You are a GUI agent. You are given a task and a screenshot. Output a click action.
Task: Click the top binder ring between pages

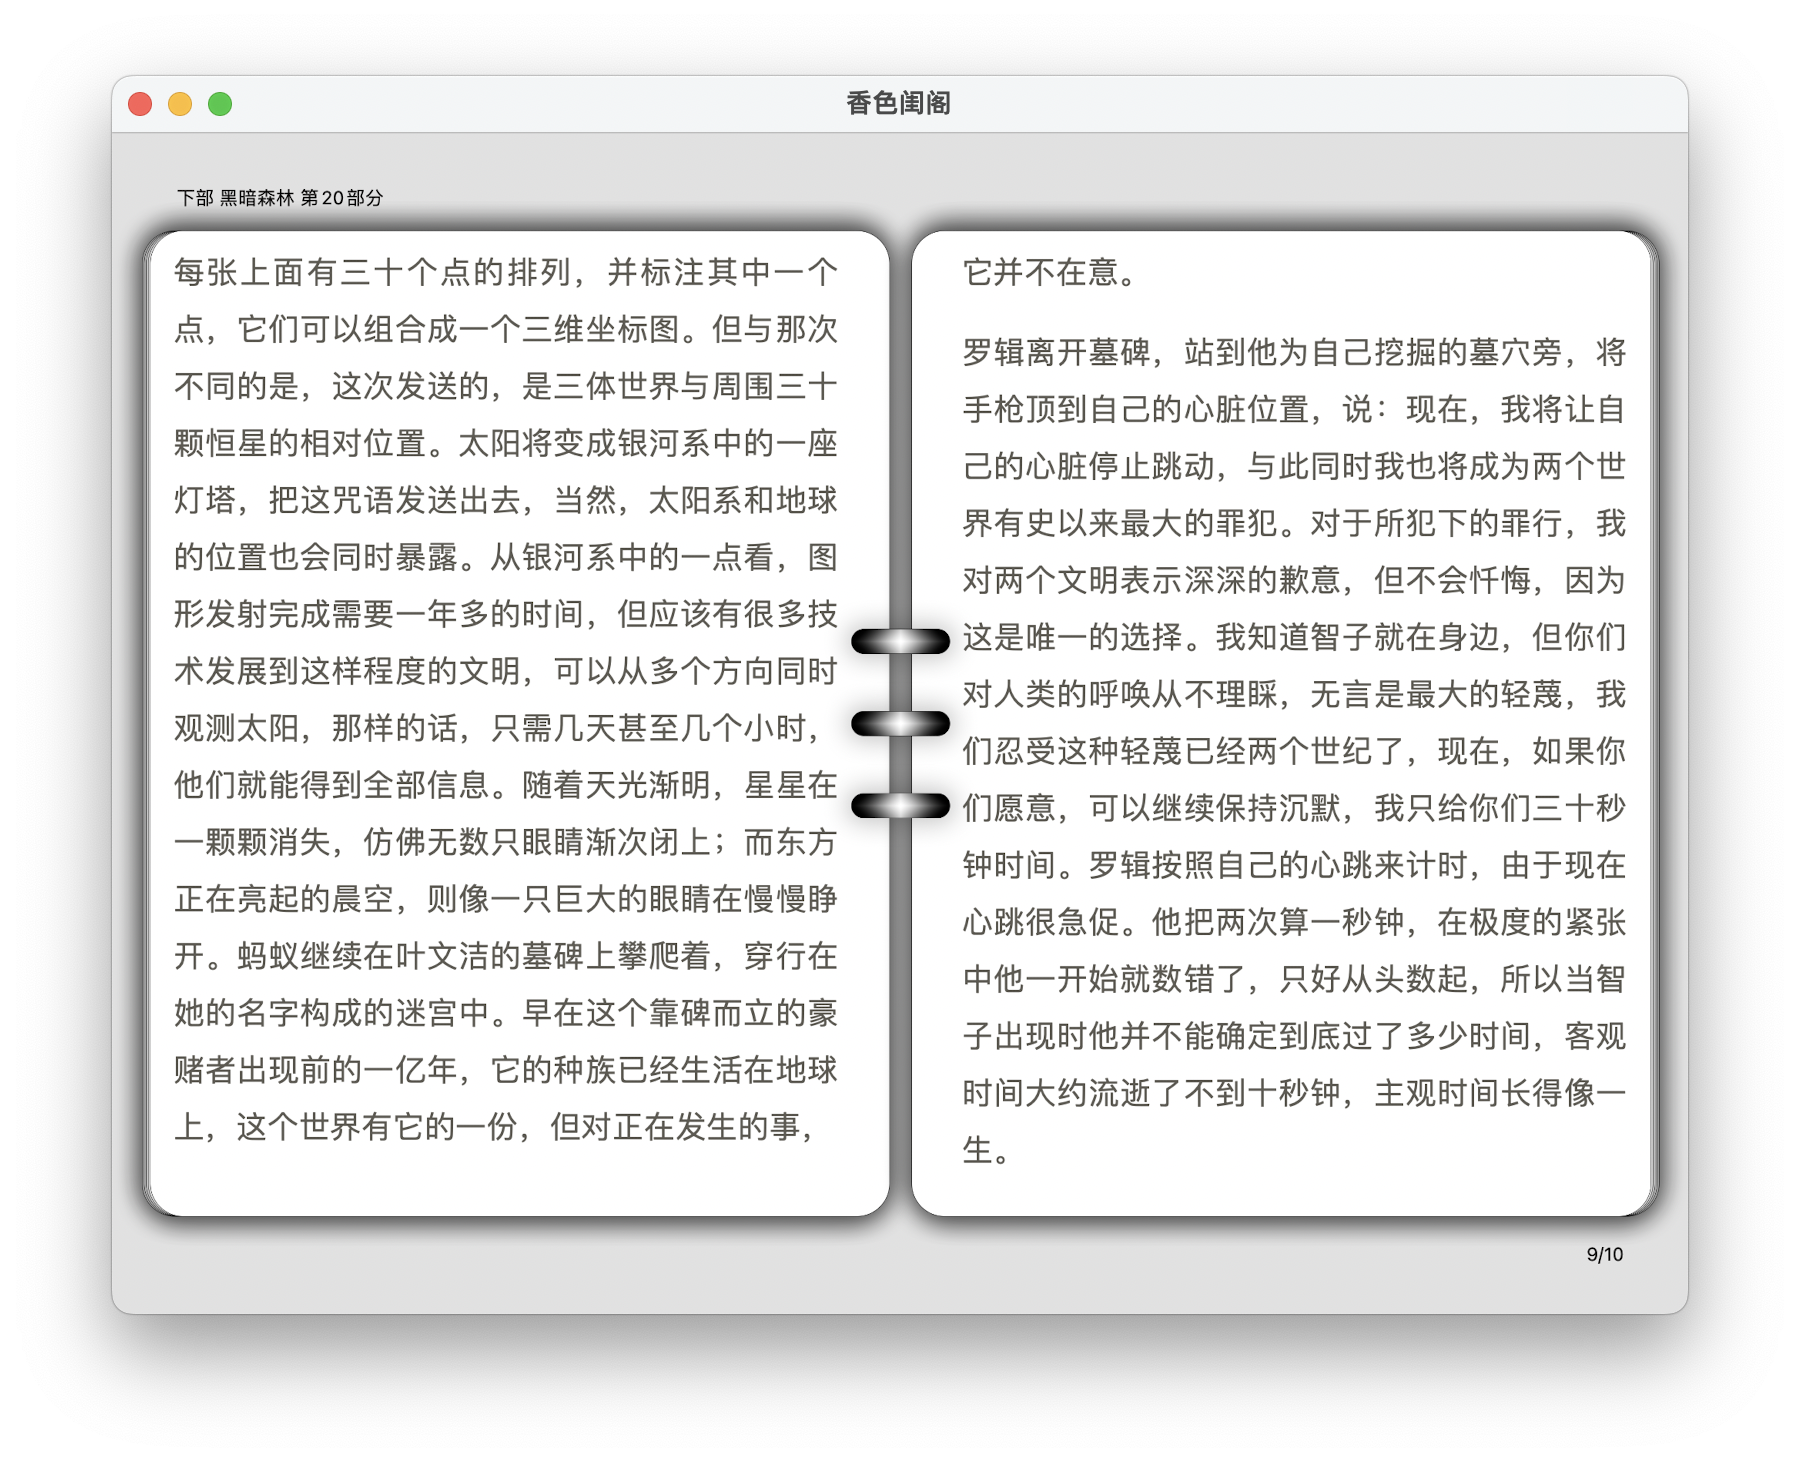pyautogui.click(x=900, y=641)
